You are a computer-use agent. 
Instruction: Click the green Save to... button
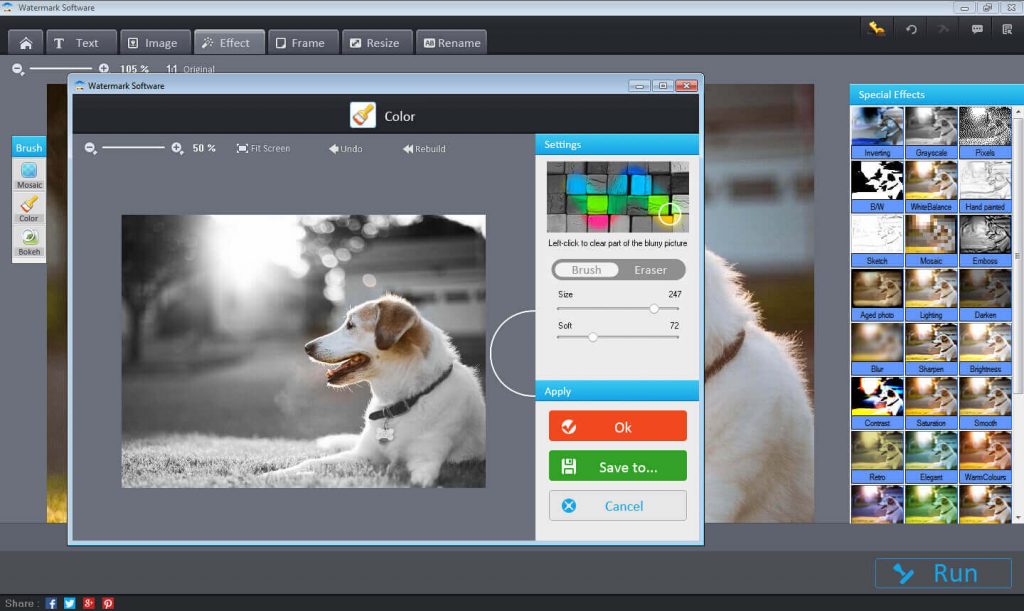[x=617, y=466]
